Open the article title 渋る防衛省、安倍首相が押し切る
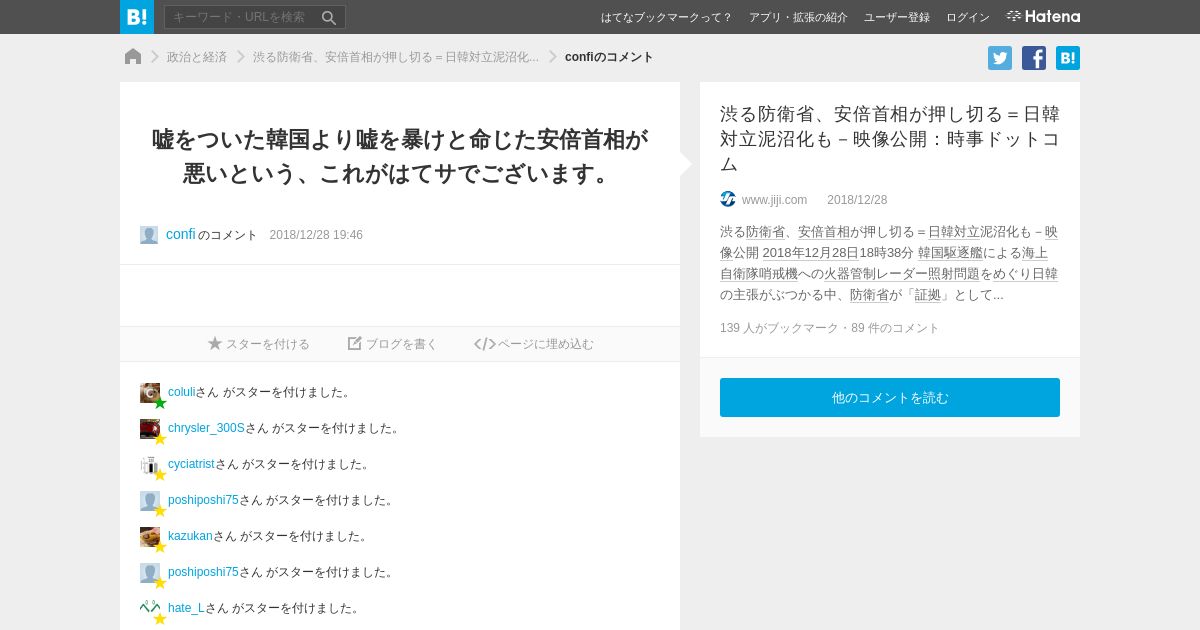 (x=890, y=138)
